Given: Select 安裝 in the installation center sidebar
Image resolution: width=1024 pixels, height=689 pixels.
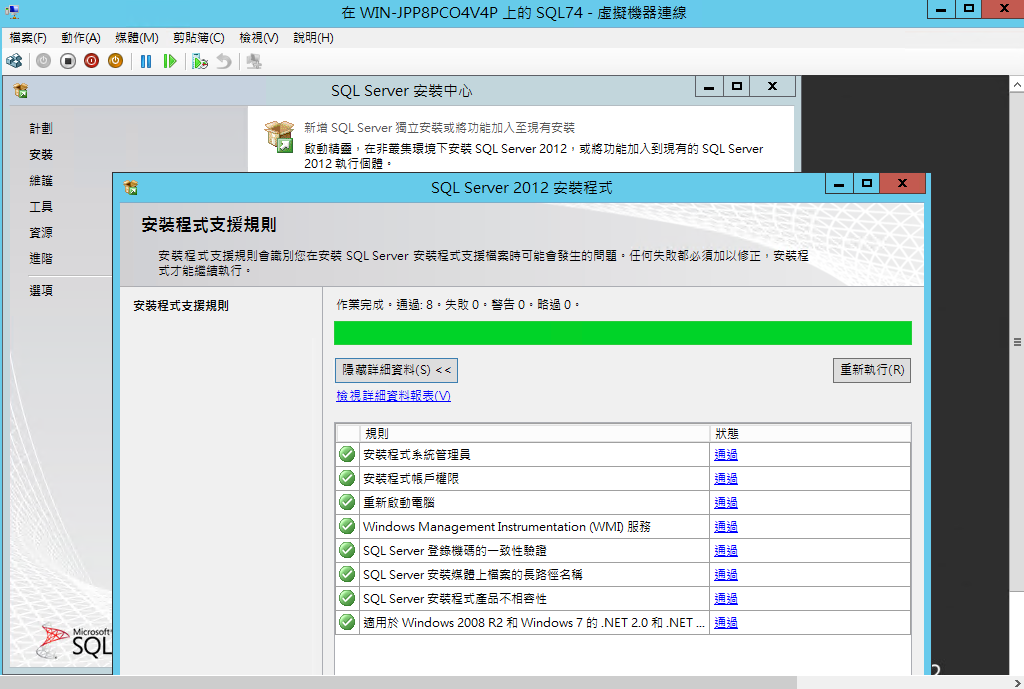Looking at the screenshot, I should click(x=41, y=155).
